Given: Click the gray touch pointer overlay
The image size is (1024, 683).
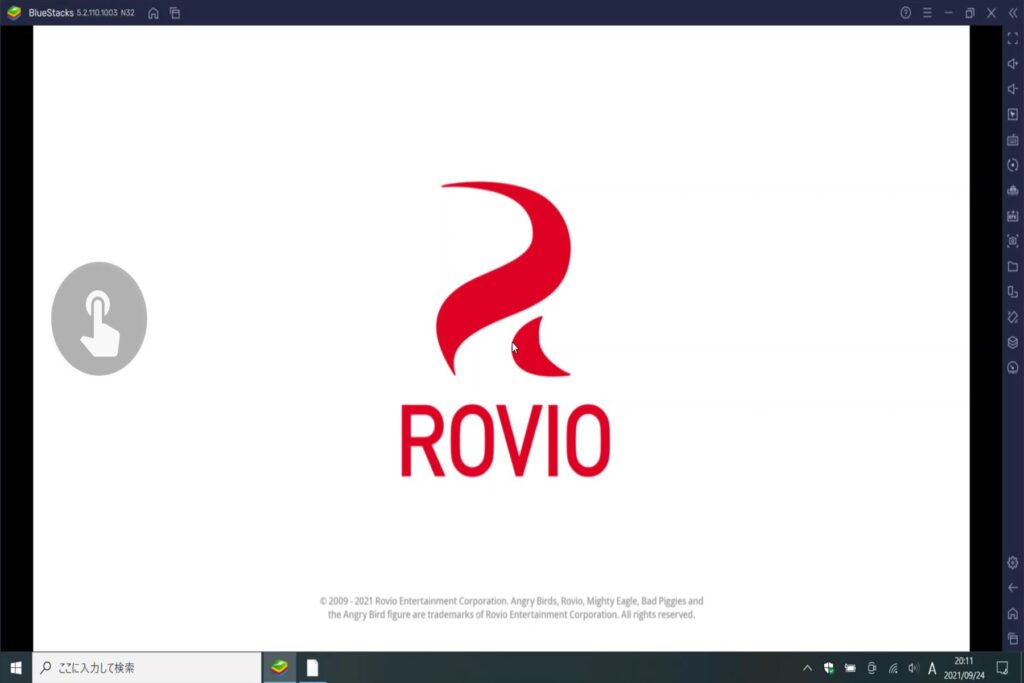Looking at the screenshot, I should click(99, 319).
